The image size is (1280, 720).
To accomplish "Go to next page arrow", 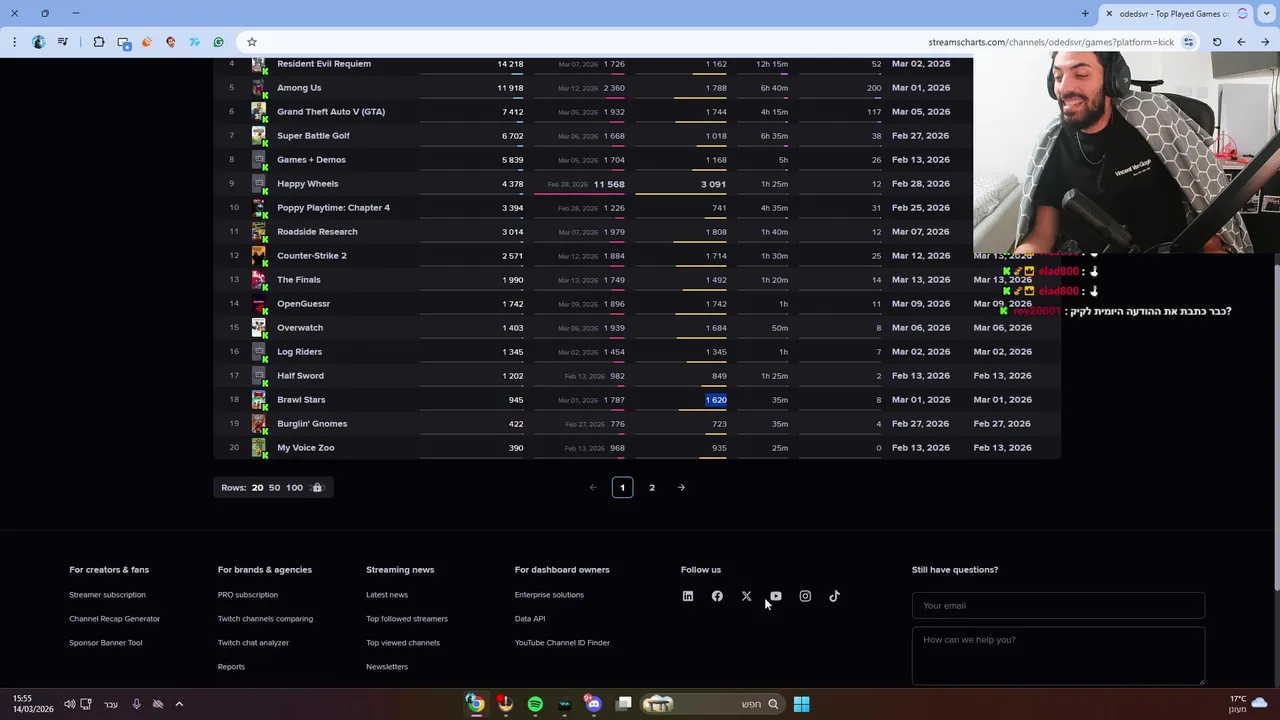I will (x=681, y=488).
